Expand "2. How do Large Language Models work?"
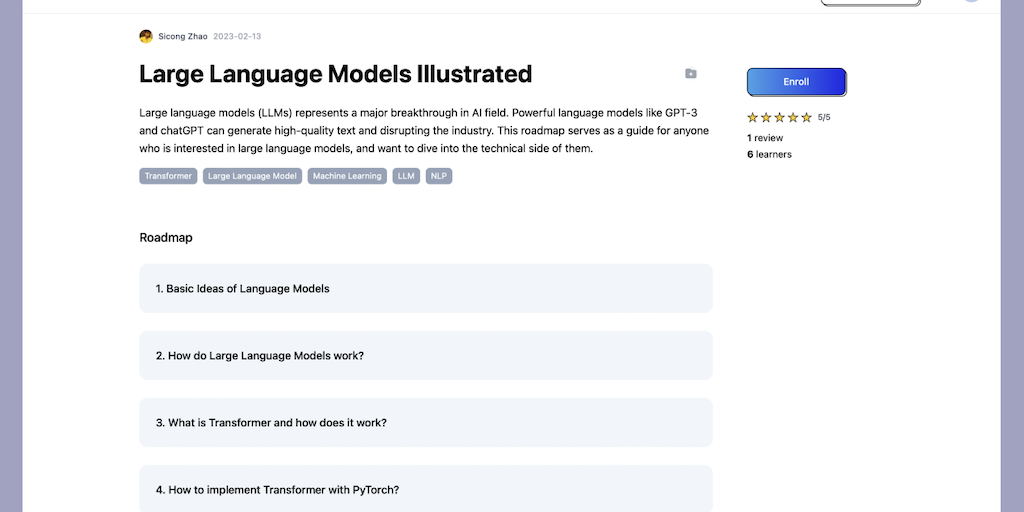 coord(425,355)
